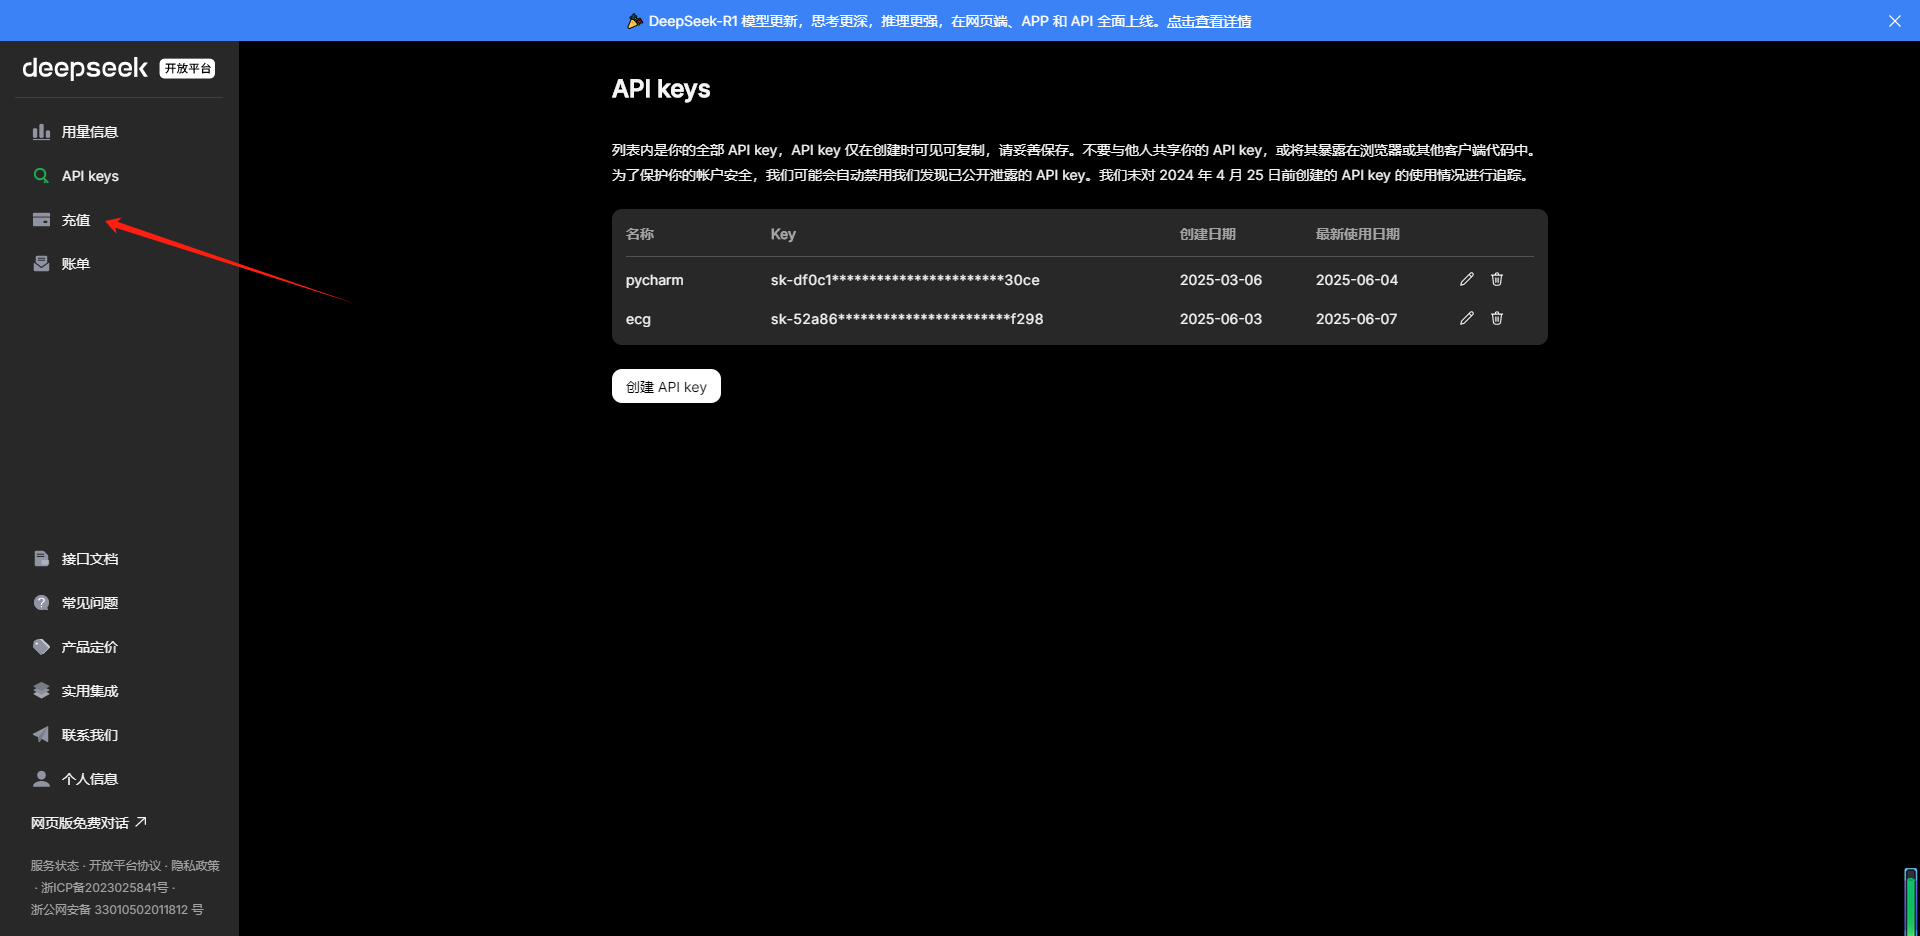This screenshot has width=1920, height=936.
Task: Click the integrations stack icon
Action: coord(41,691)
